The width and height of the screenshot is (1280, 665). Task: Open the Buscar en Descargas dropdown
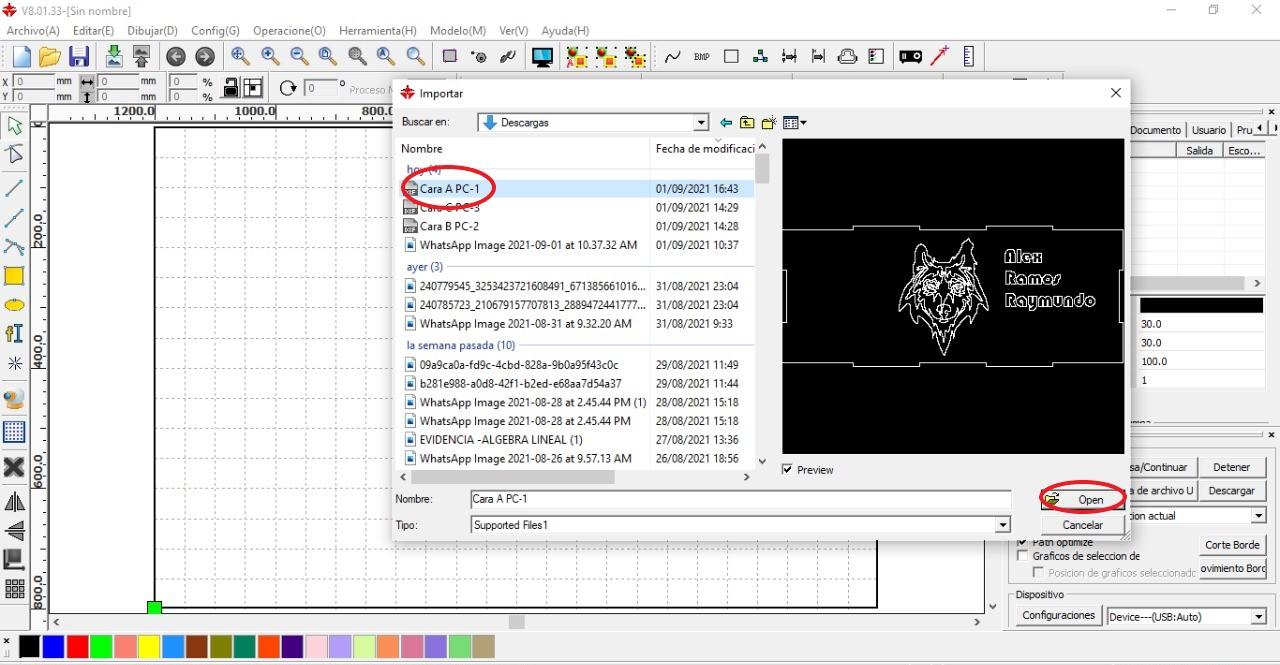(x=701, y=123)
